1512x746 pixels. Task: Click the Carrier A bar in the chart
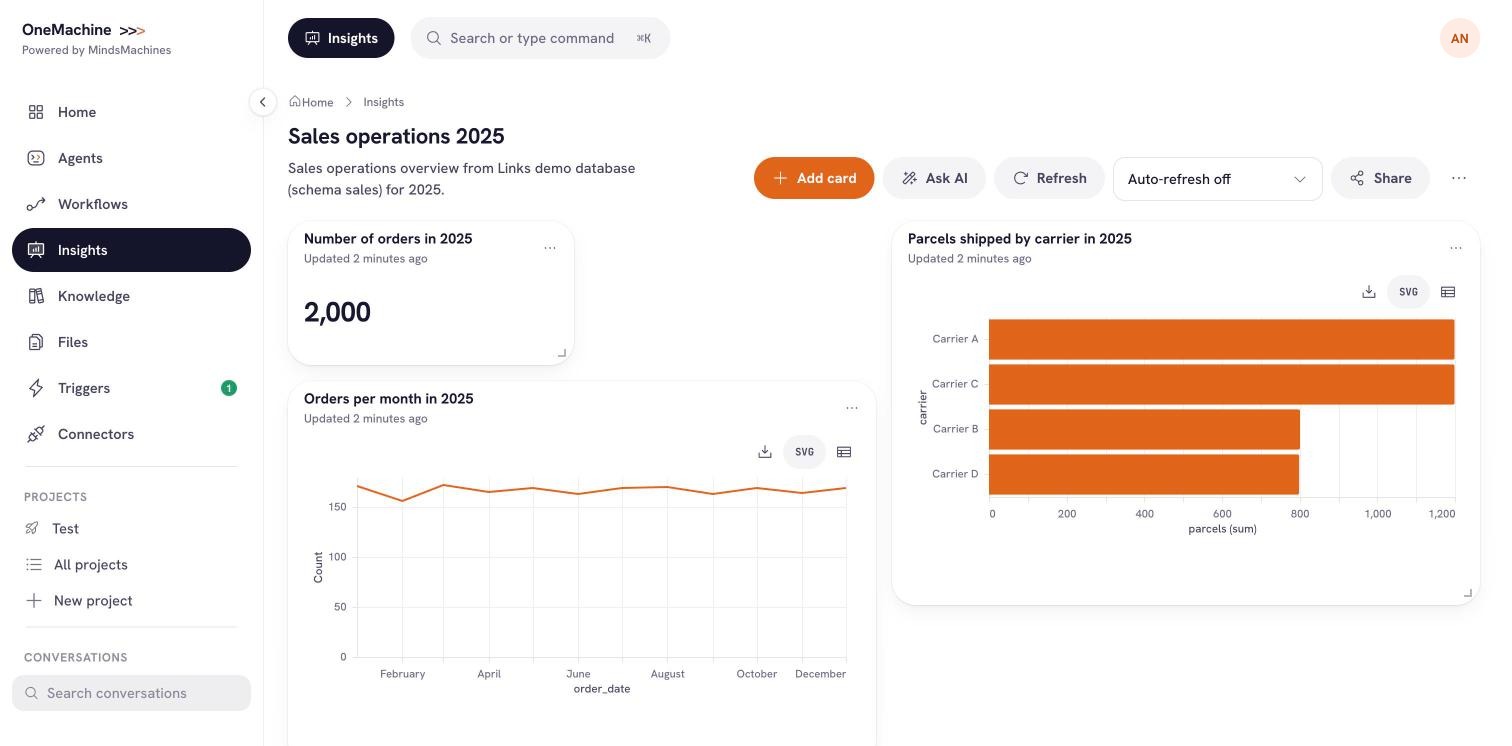1221,339
